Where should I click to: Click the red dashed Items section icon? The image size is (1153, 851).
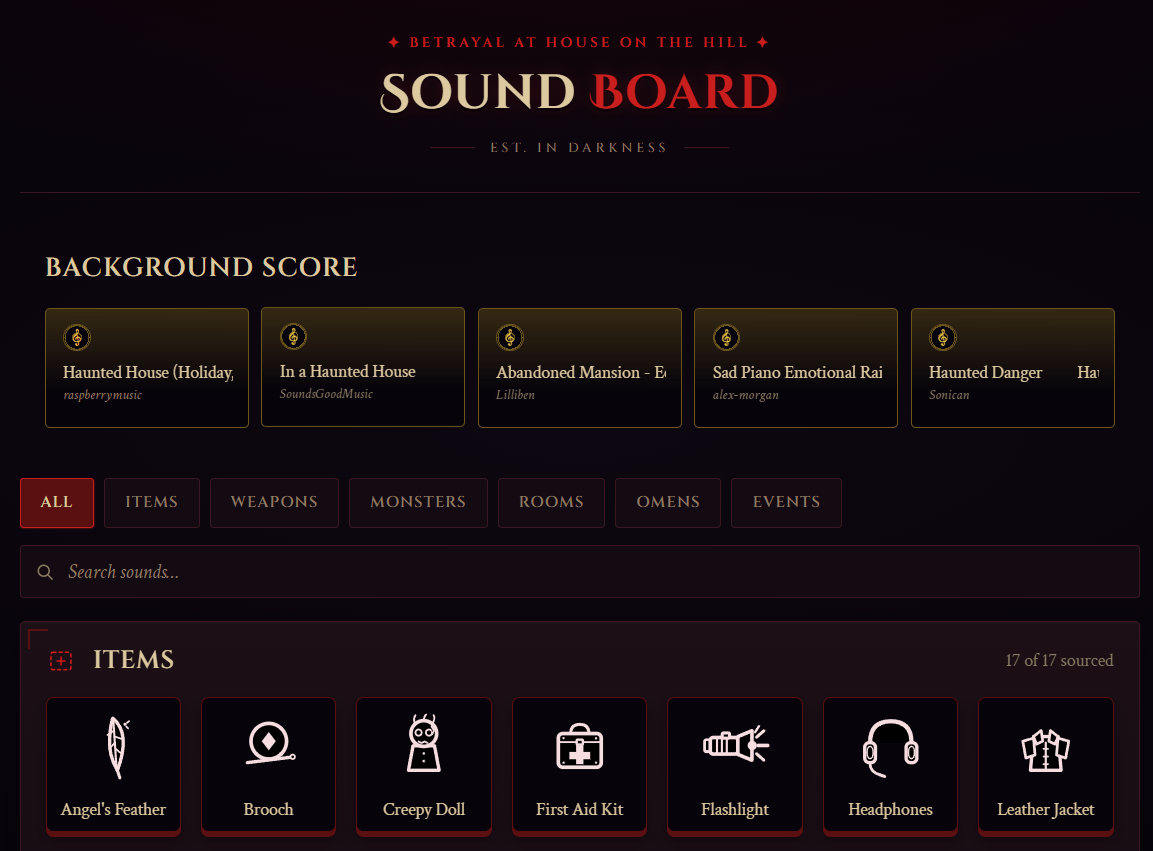click(61, 660)
